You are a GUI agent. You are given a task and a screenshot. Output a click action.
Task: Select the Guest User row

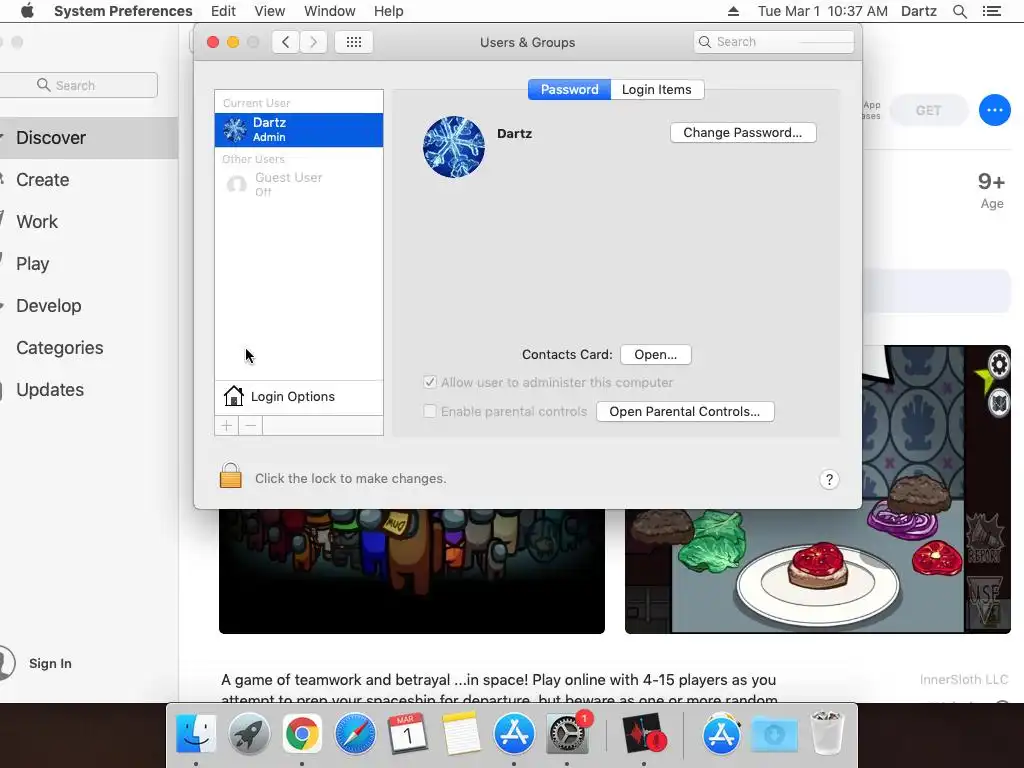click(299, 184)
